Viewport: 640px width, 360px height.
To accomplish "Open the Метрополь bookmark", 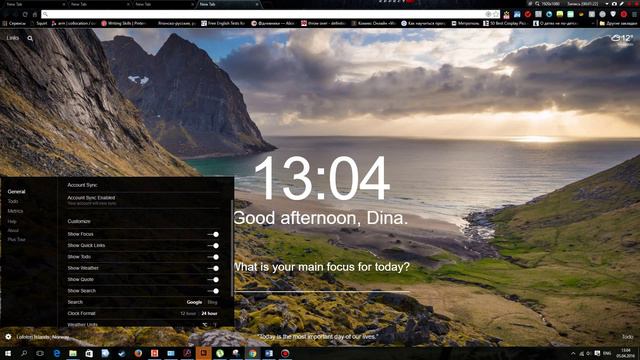I will [465, 24].
